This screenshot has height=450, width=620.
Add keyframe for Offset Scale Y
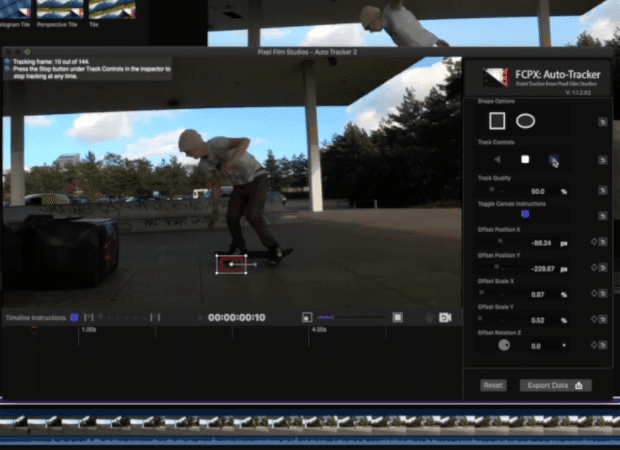tap(594, 319)
